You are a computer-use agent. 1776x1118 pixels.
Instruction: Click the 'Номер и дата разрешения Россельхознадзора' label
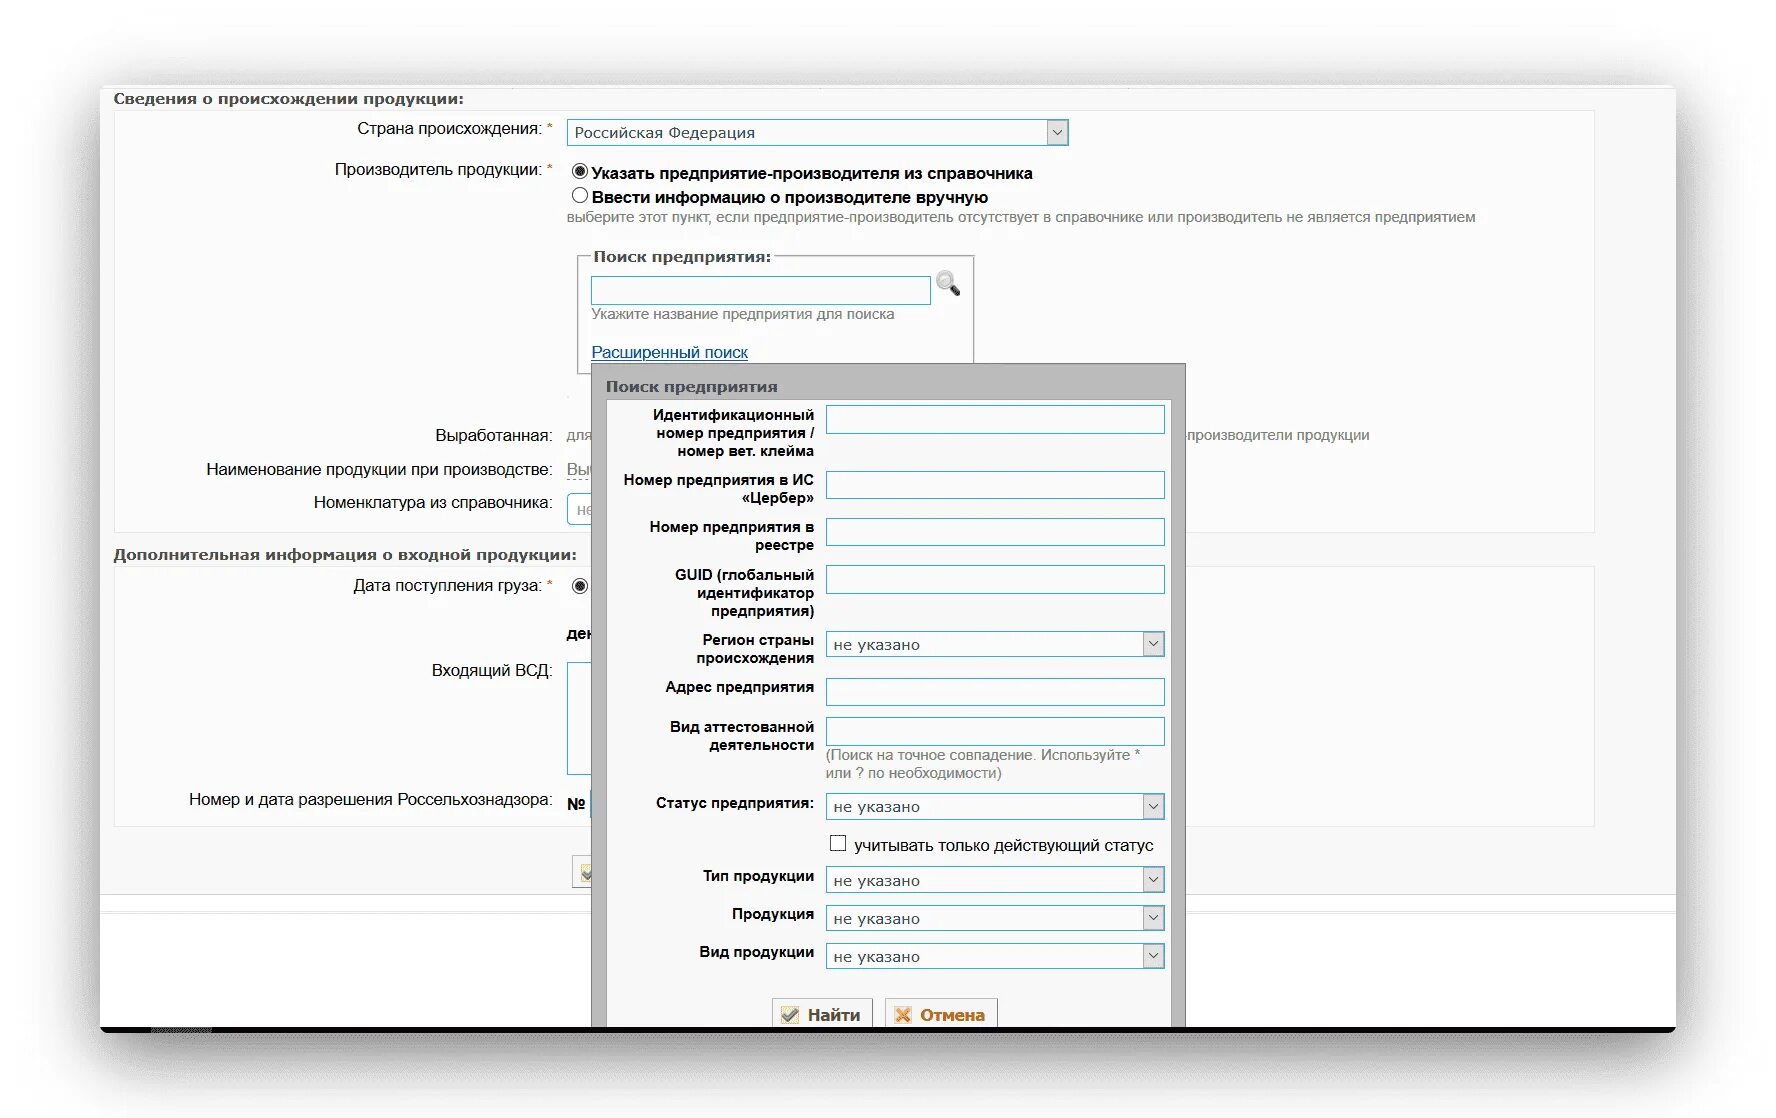370,799
